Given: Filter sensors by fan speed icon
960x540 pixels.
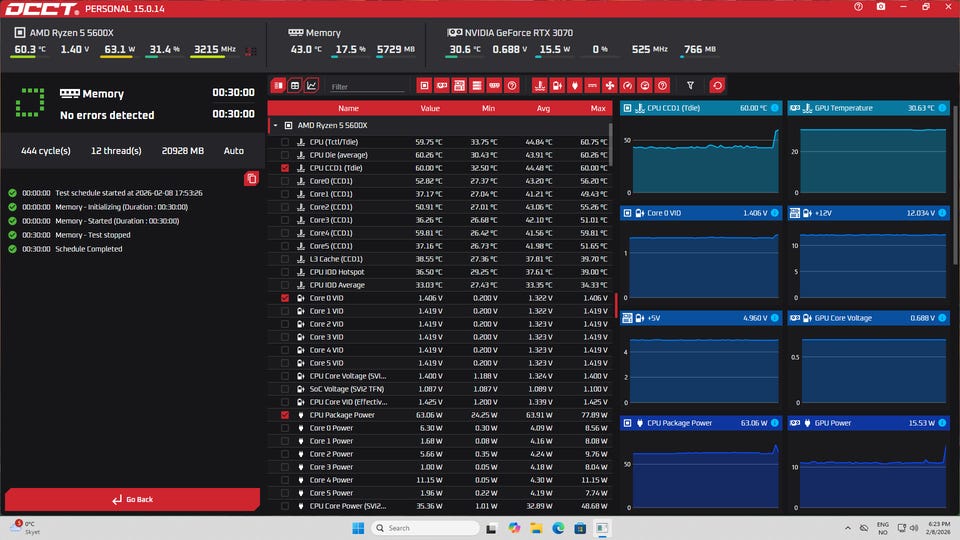Looking at the screenshot, I should 610,86.
